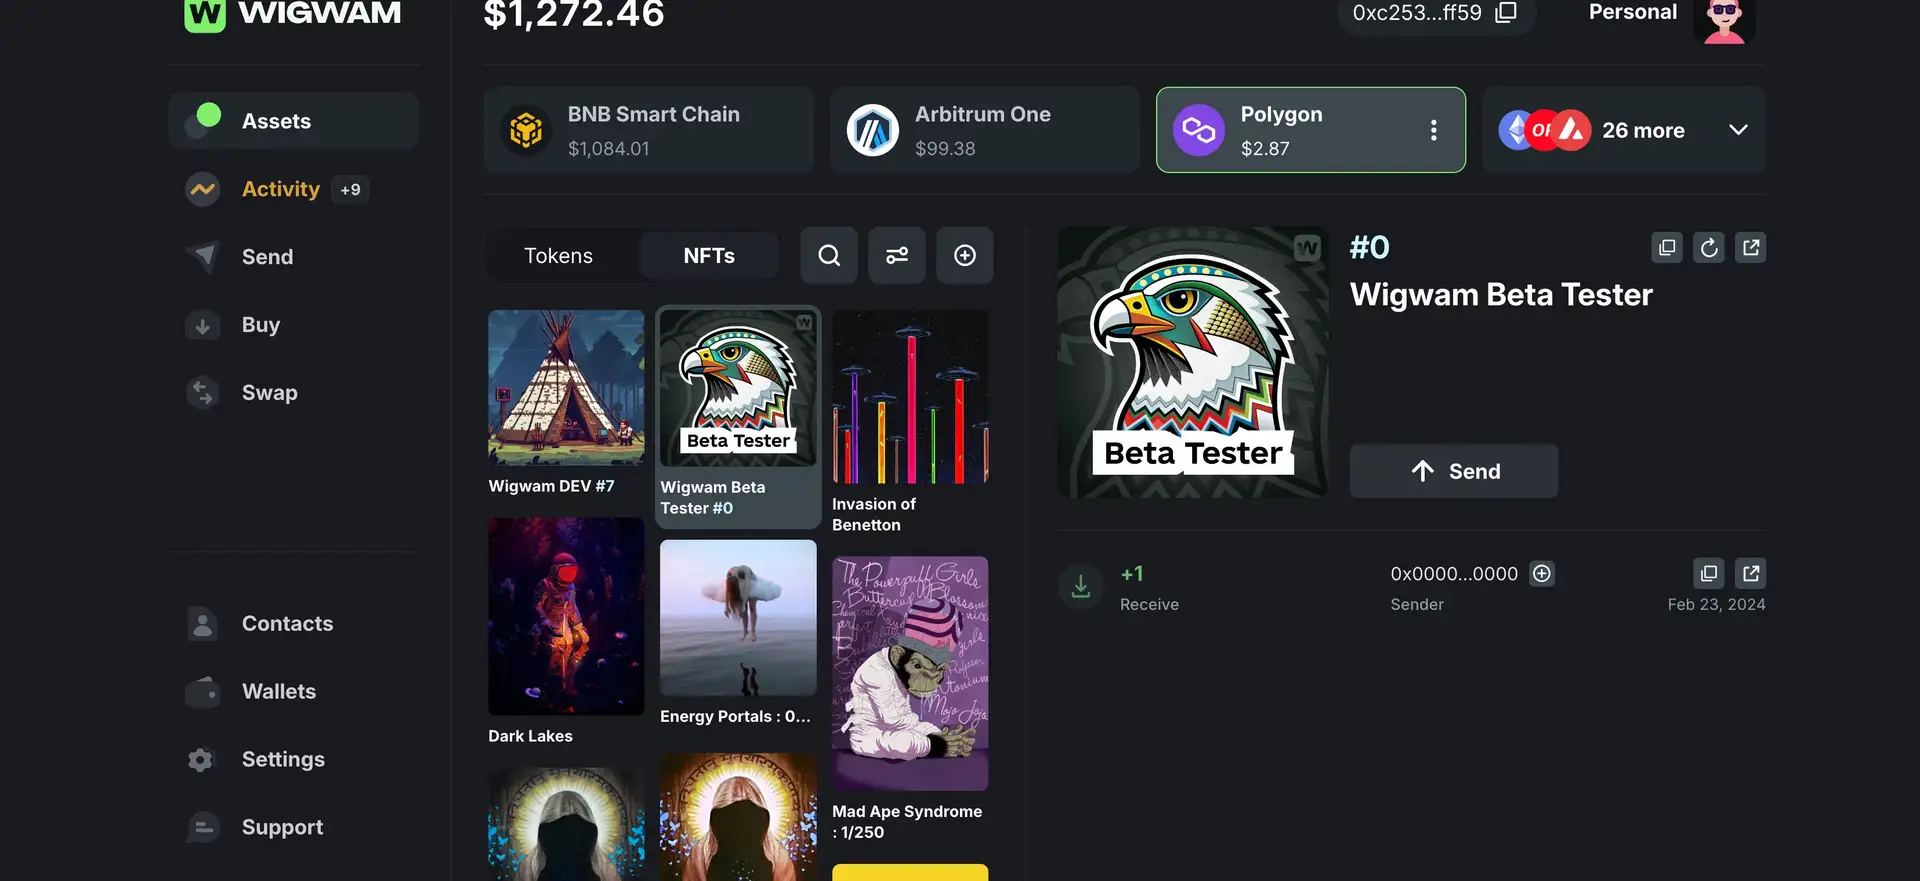Open the receive transaction in explorer
The width and height of the screenshot is (1920, 881).
1751,574
